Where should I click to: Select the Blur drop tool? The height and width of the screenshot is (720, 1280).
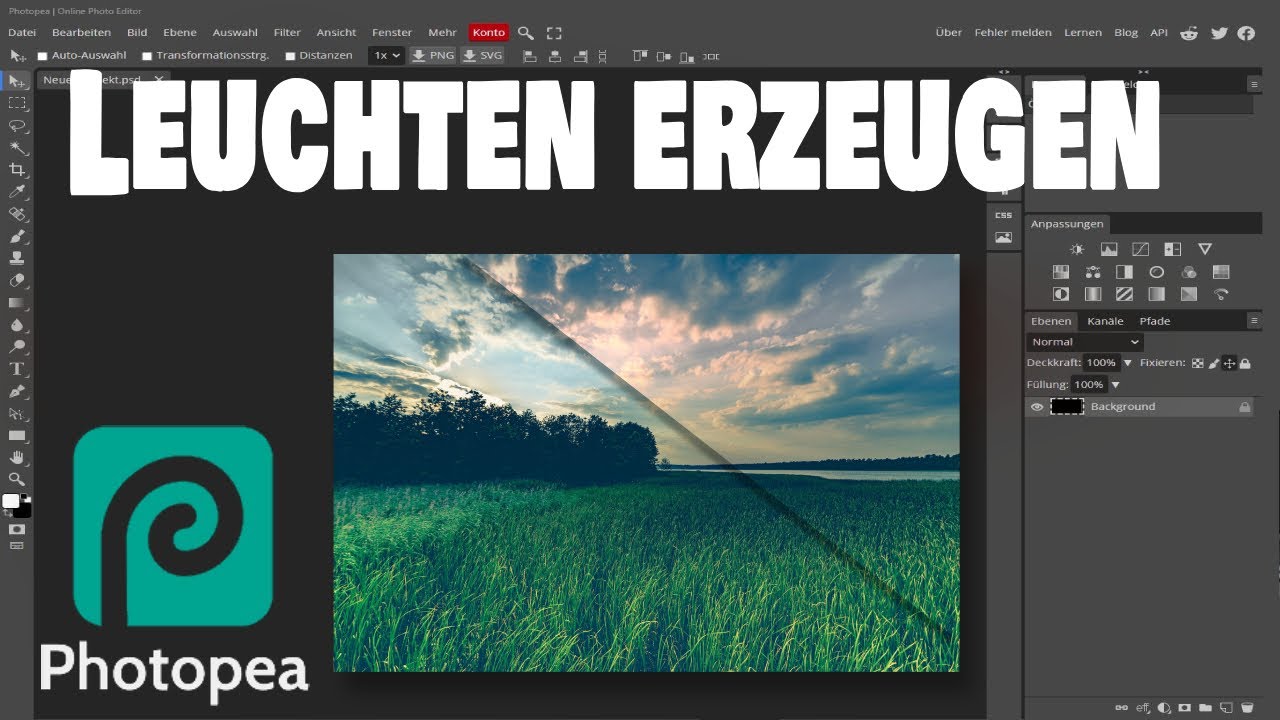coord(17,325)
